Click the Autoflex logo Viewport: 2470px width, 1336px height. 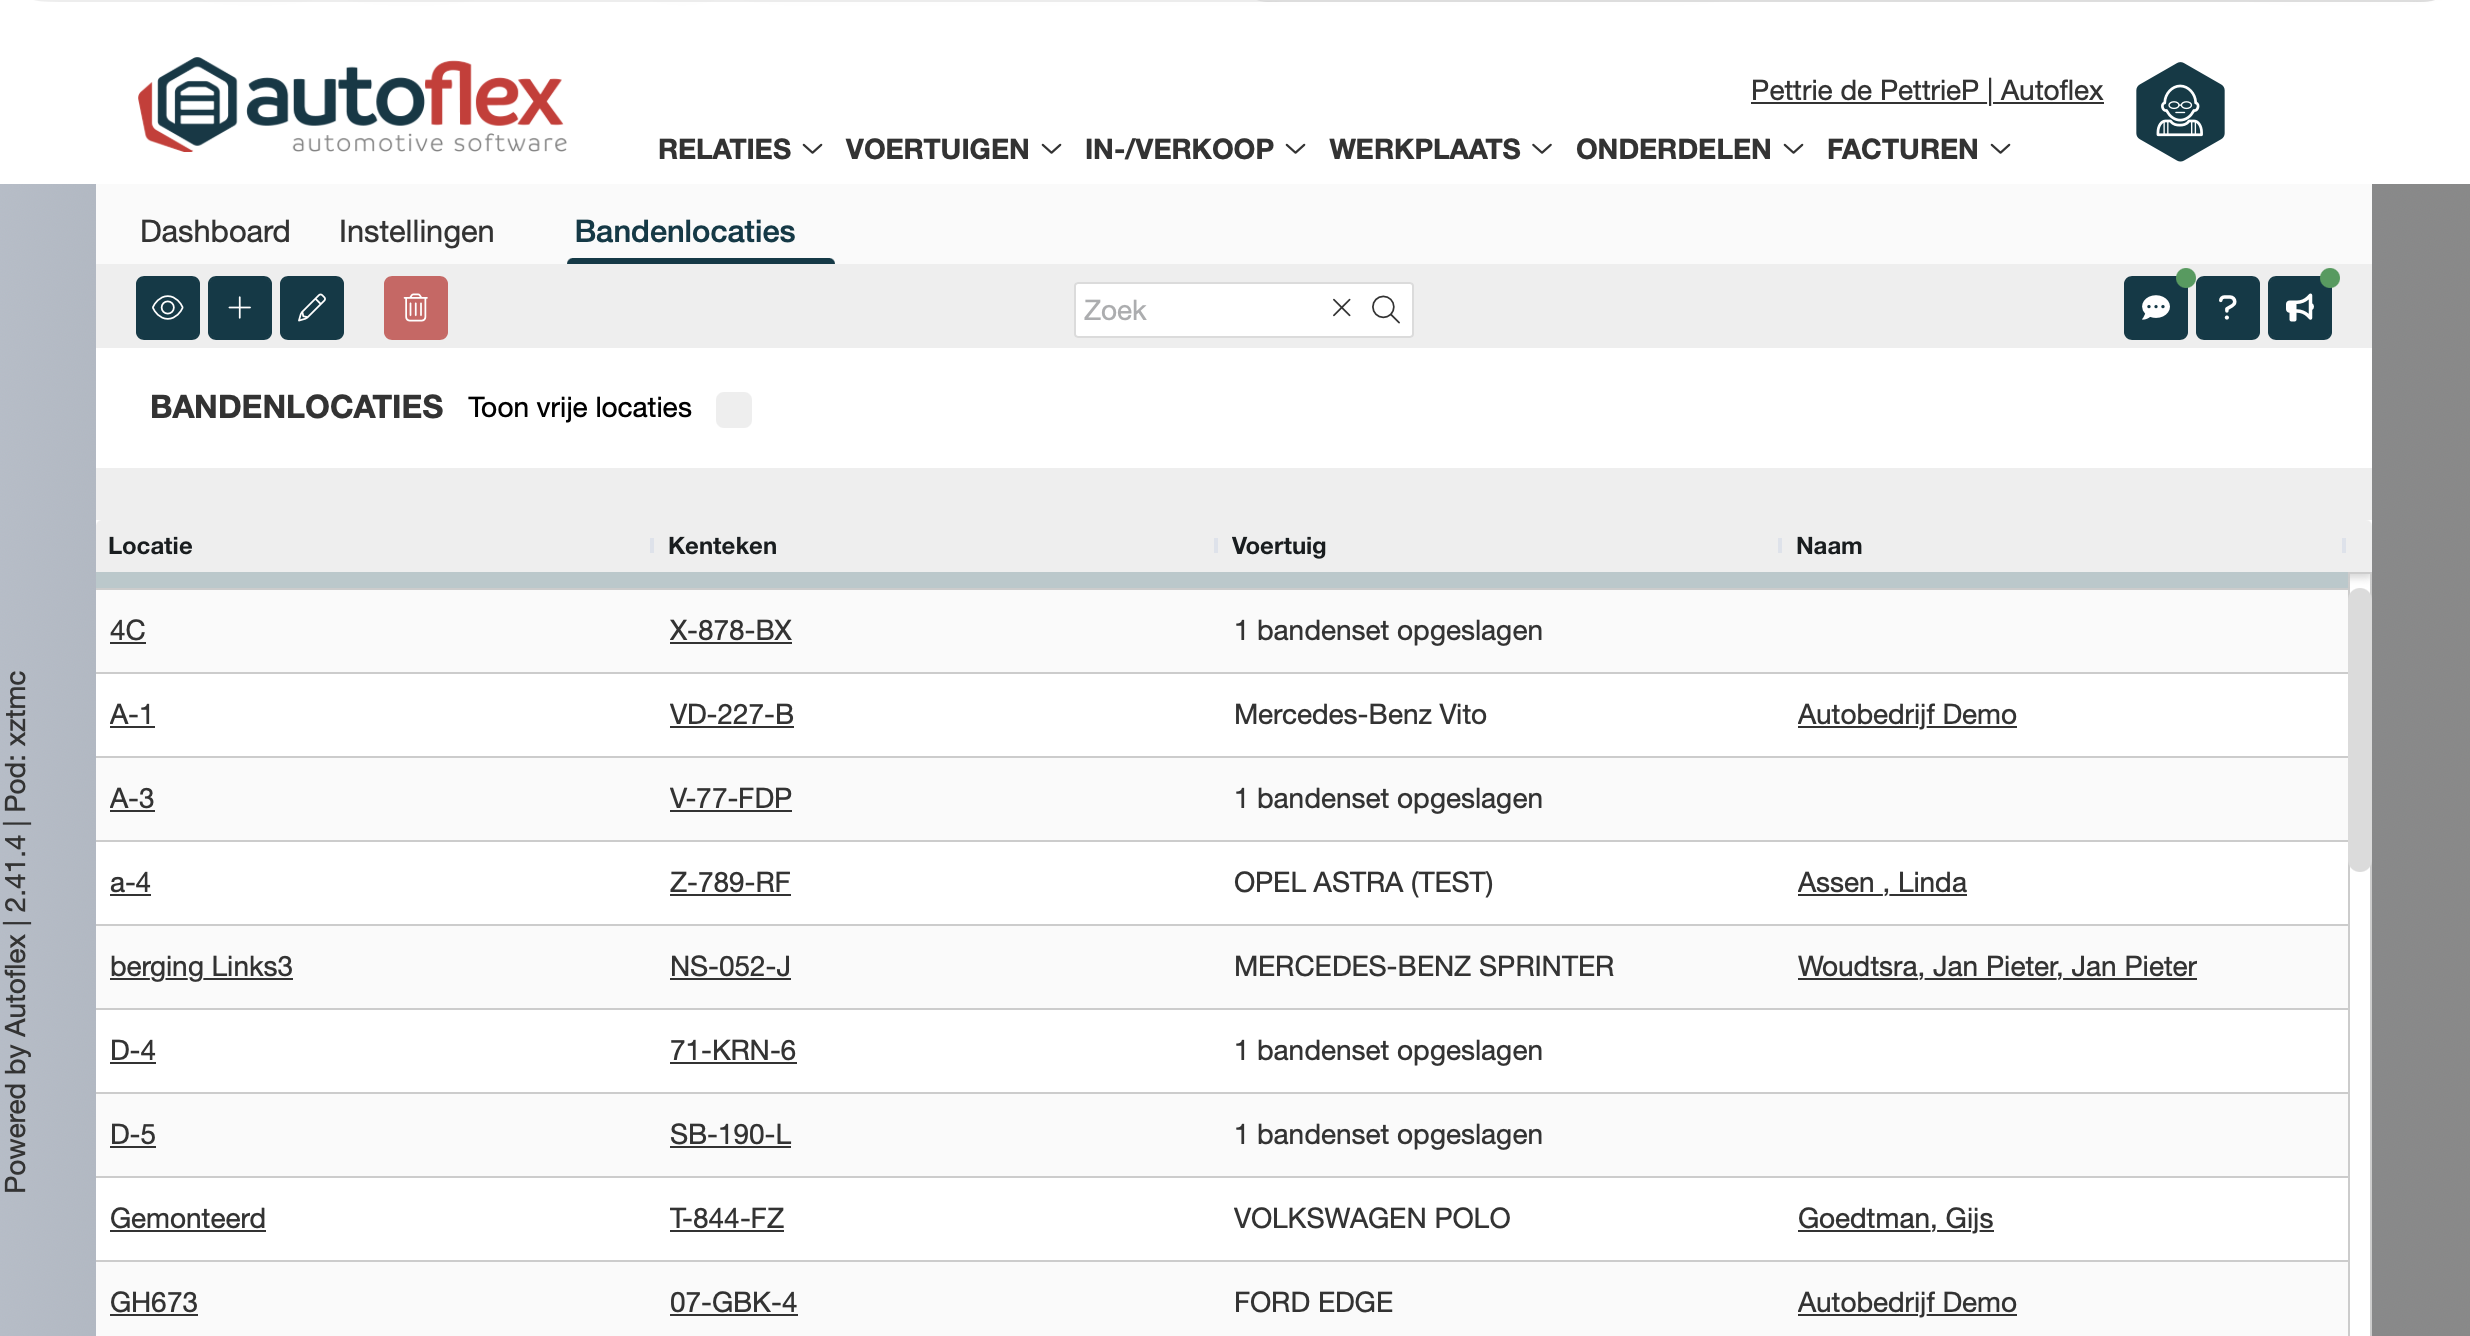[x=353, y=105]
